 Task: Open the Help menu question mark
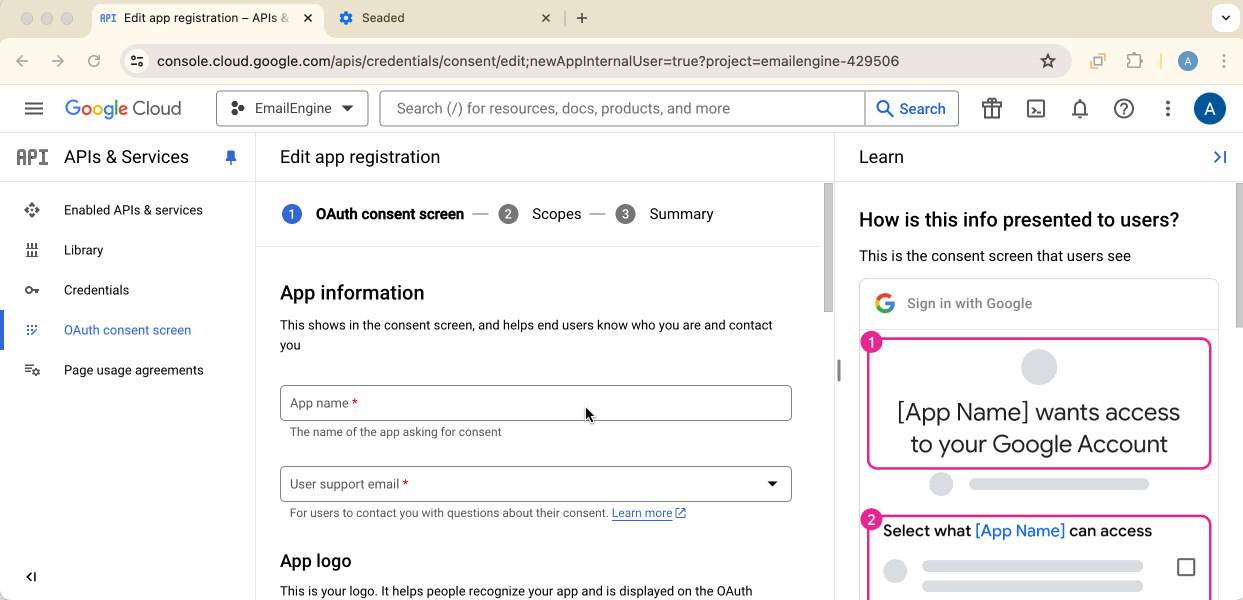pos(1123,108)
